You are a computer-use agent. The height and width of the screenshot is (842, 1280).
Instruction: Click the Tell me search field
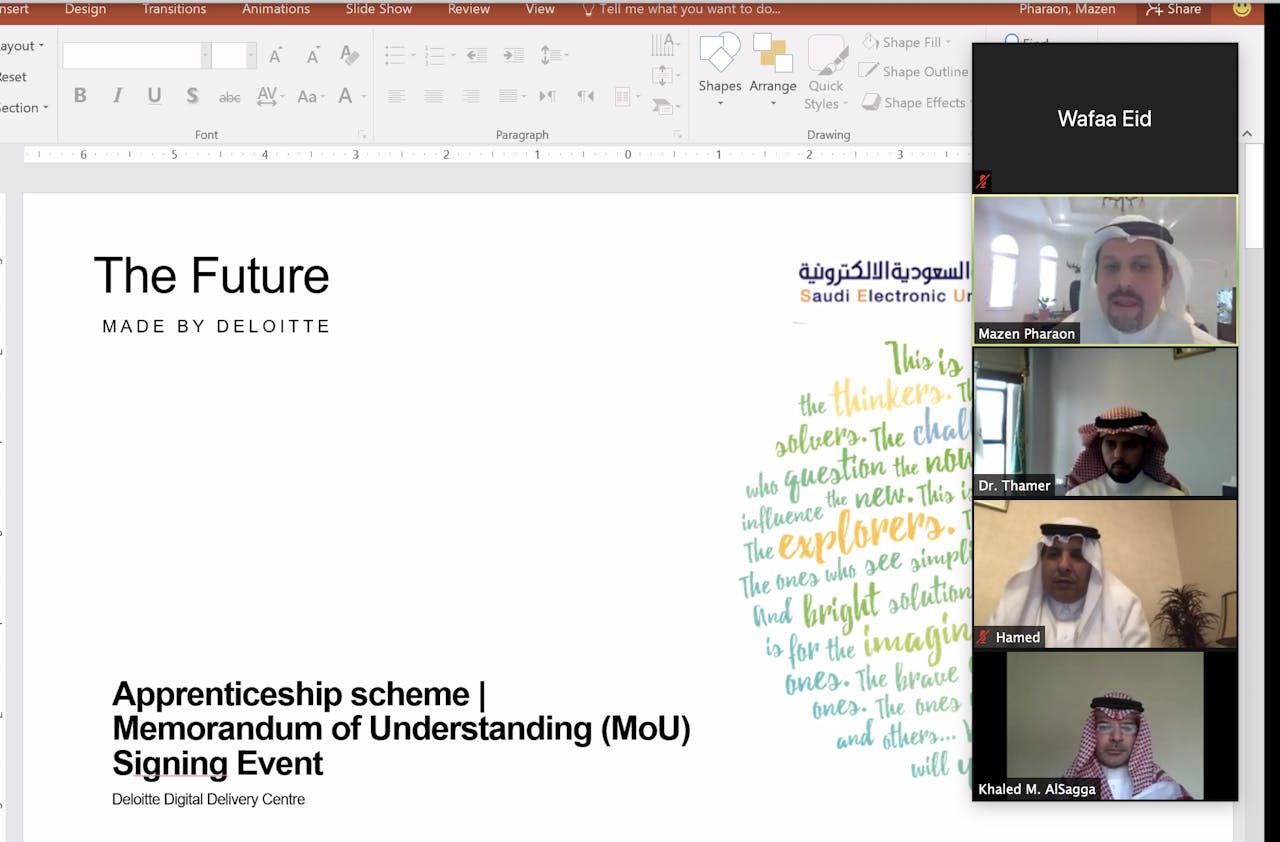[689, 9]
